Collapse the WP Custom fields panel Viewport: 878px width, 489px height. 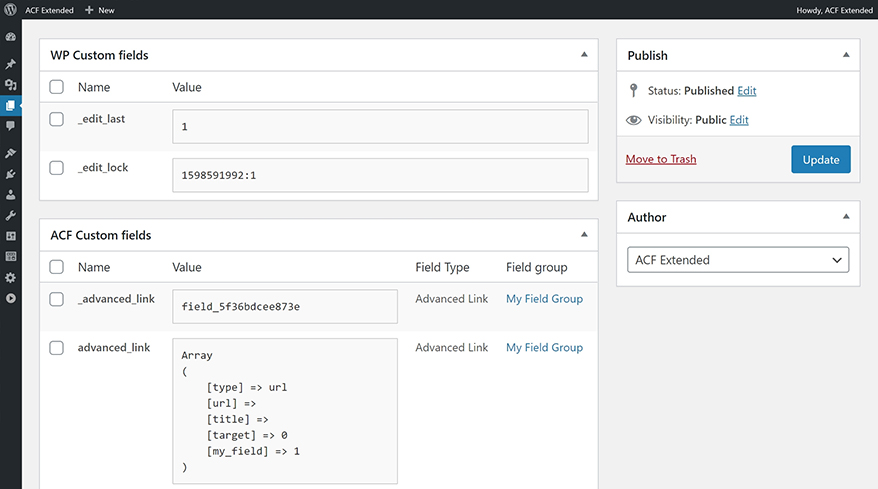click(584, 55)
